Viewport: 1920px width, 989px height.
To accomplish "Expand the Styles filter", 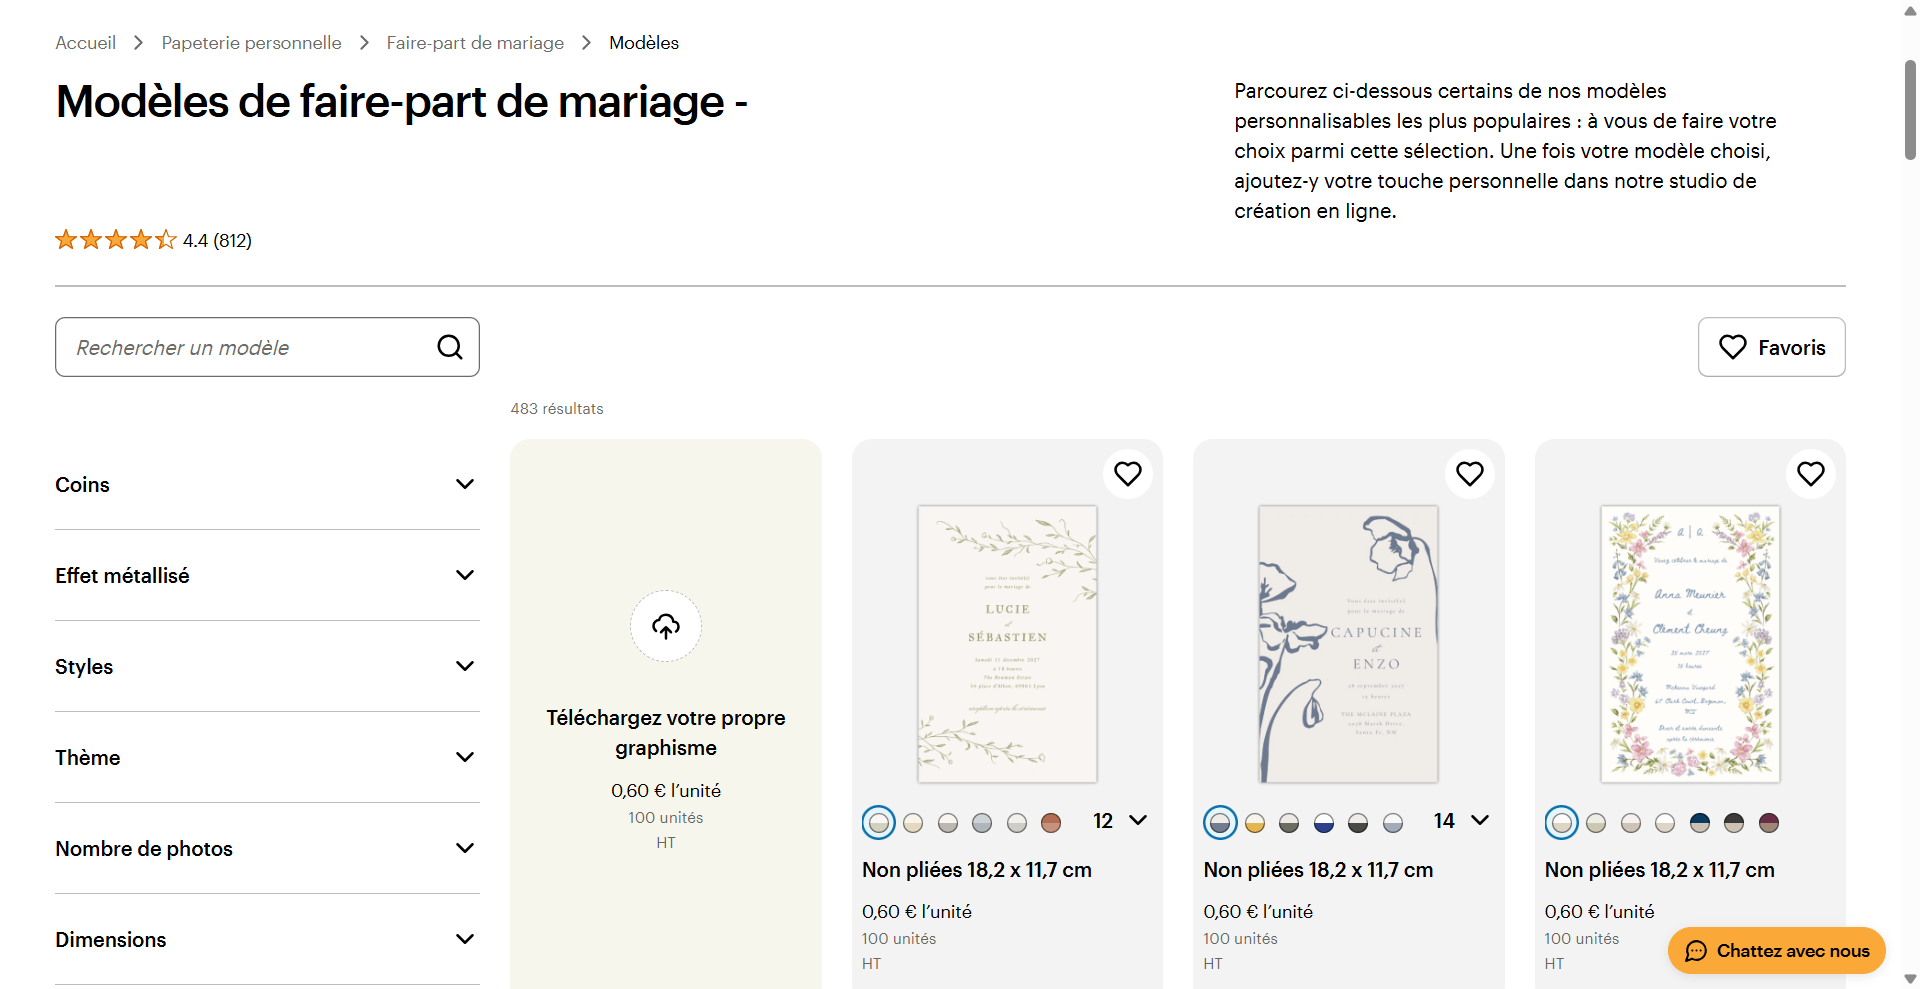I will pos(267,666).
